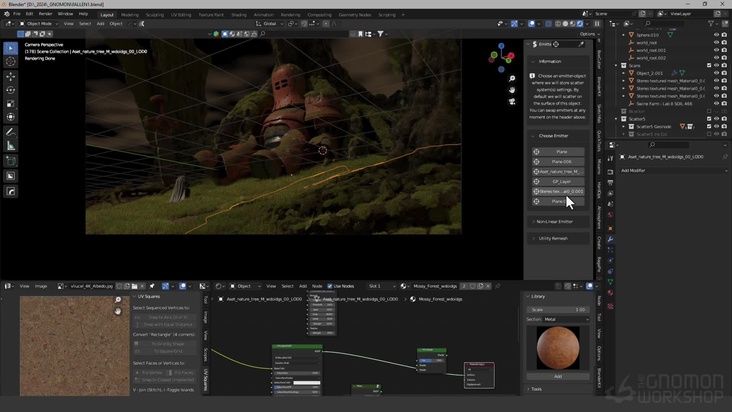Select rendered viewport shading mode
Image resolution: width=732 pixels, height=412 pixels.
[x=580, y=24]
